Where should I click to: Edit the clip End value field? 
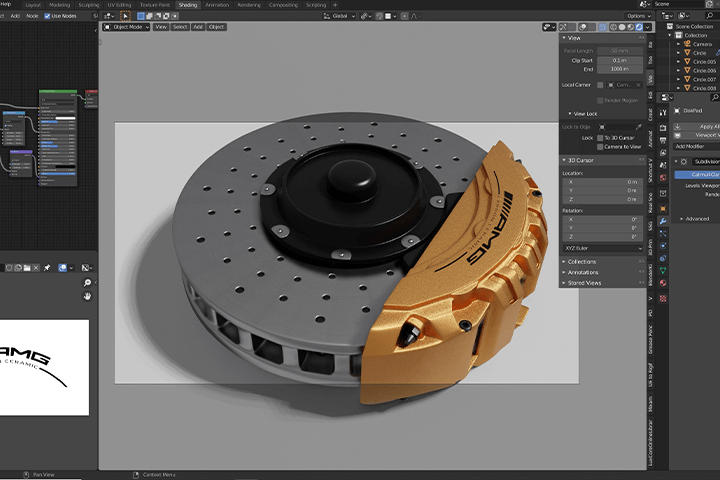619,69
